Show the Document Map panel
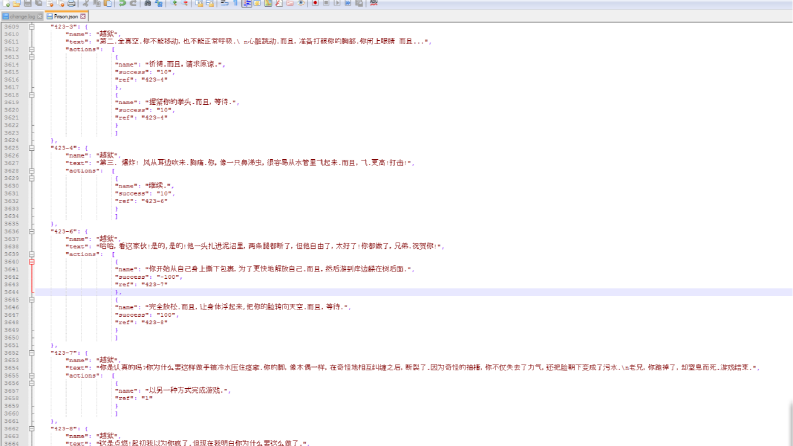793x446 pixels. point(268,3)
